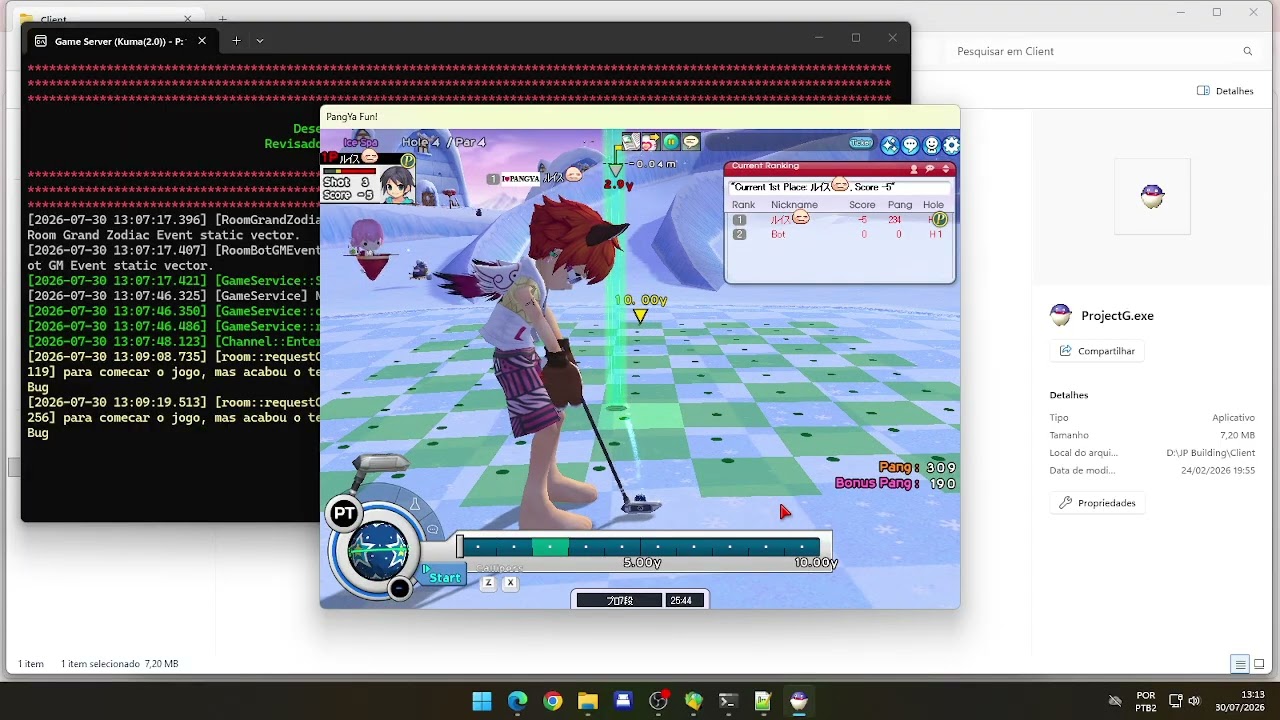
Task: Click the player avatar portrait in PangYa
Action: 397,185
